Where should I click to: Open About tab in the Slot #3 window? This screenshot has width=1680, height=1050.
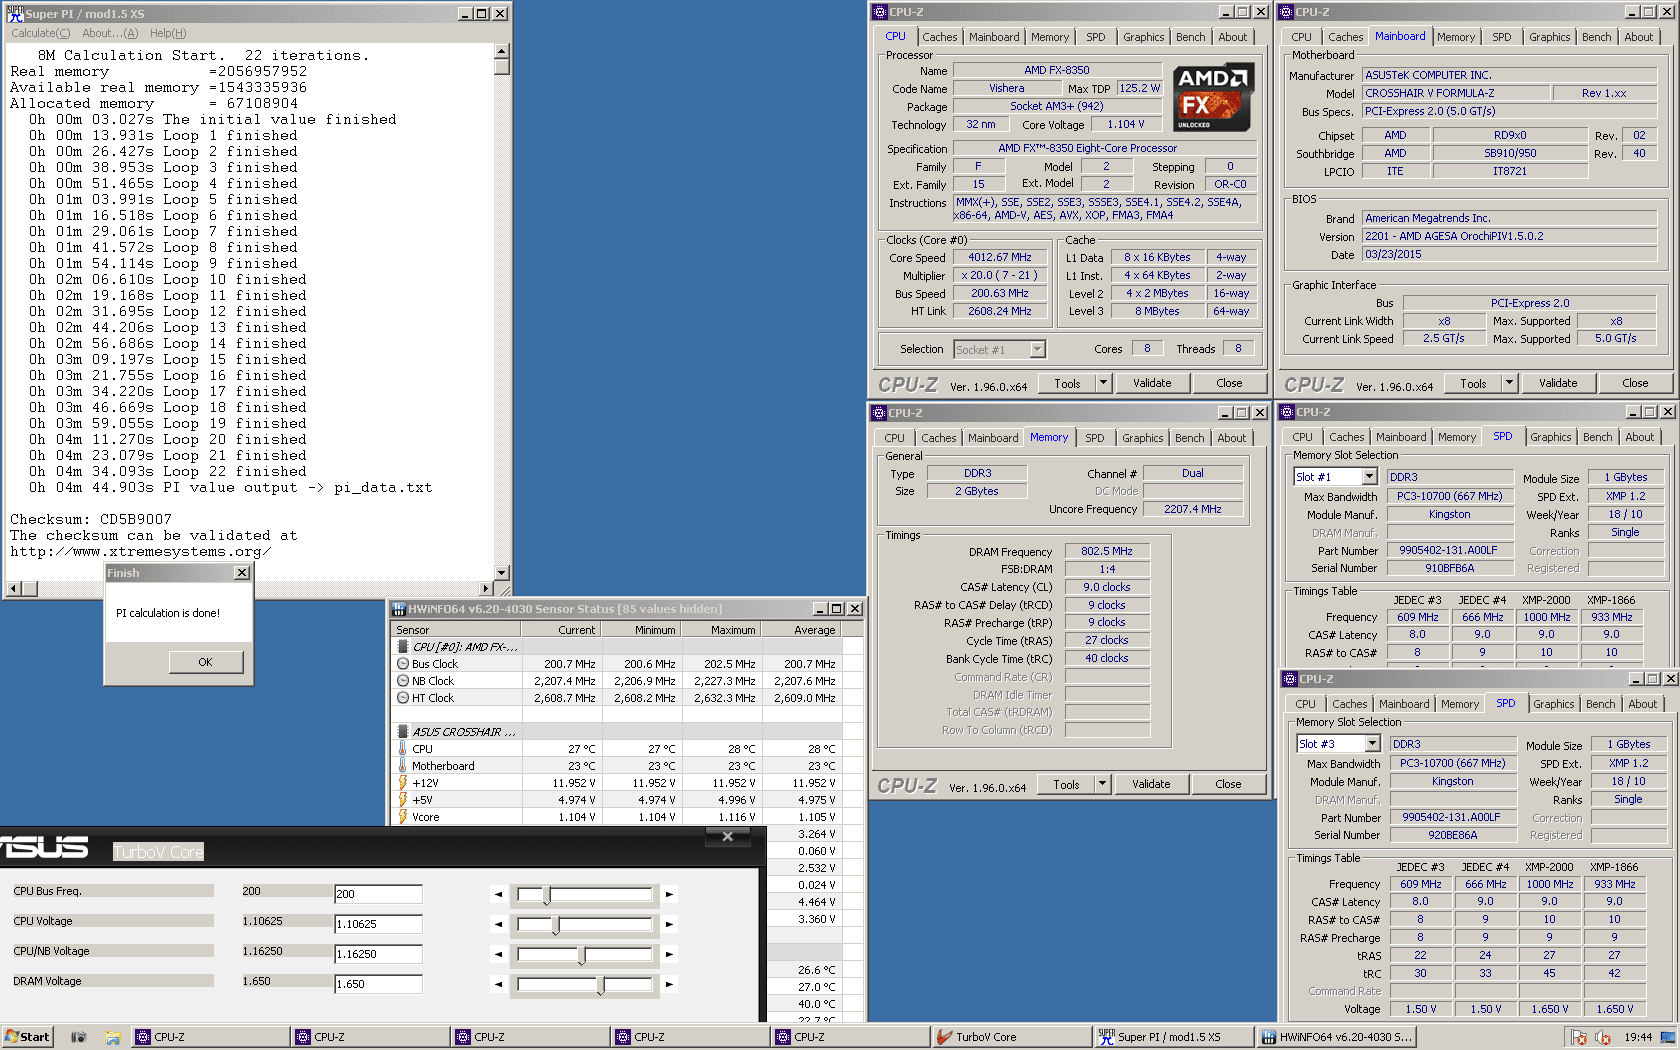(x=1642, y=704)
